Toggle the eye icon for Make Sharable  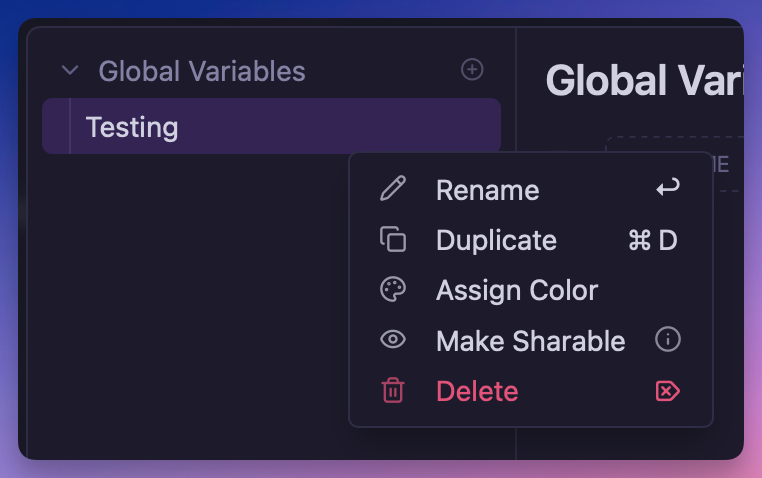click(393, 340)
